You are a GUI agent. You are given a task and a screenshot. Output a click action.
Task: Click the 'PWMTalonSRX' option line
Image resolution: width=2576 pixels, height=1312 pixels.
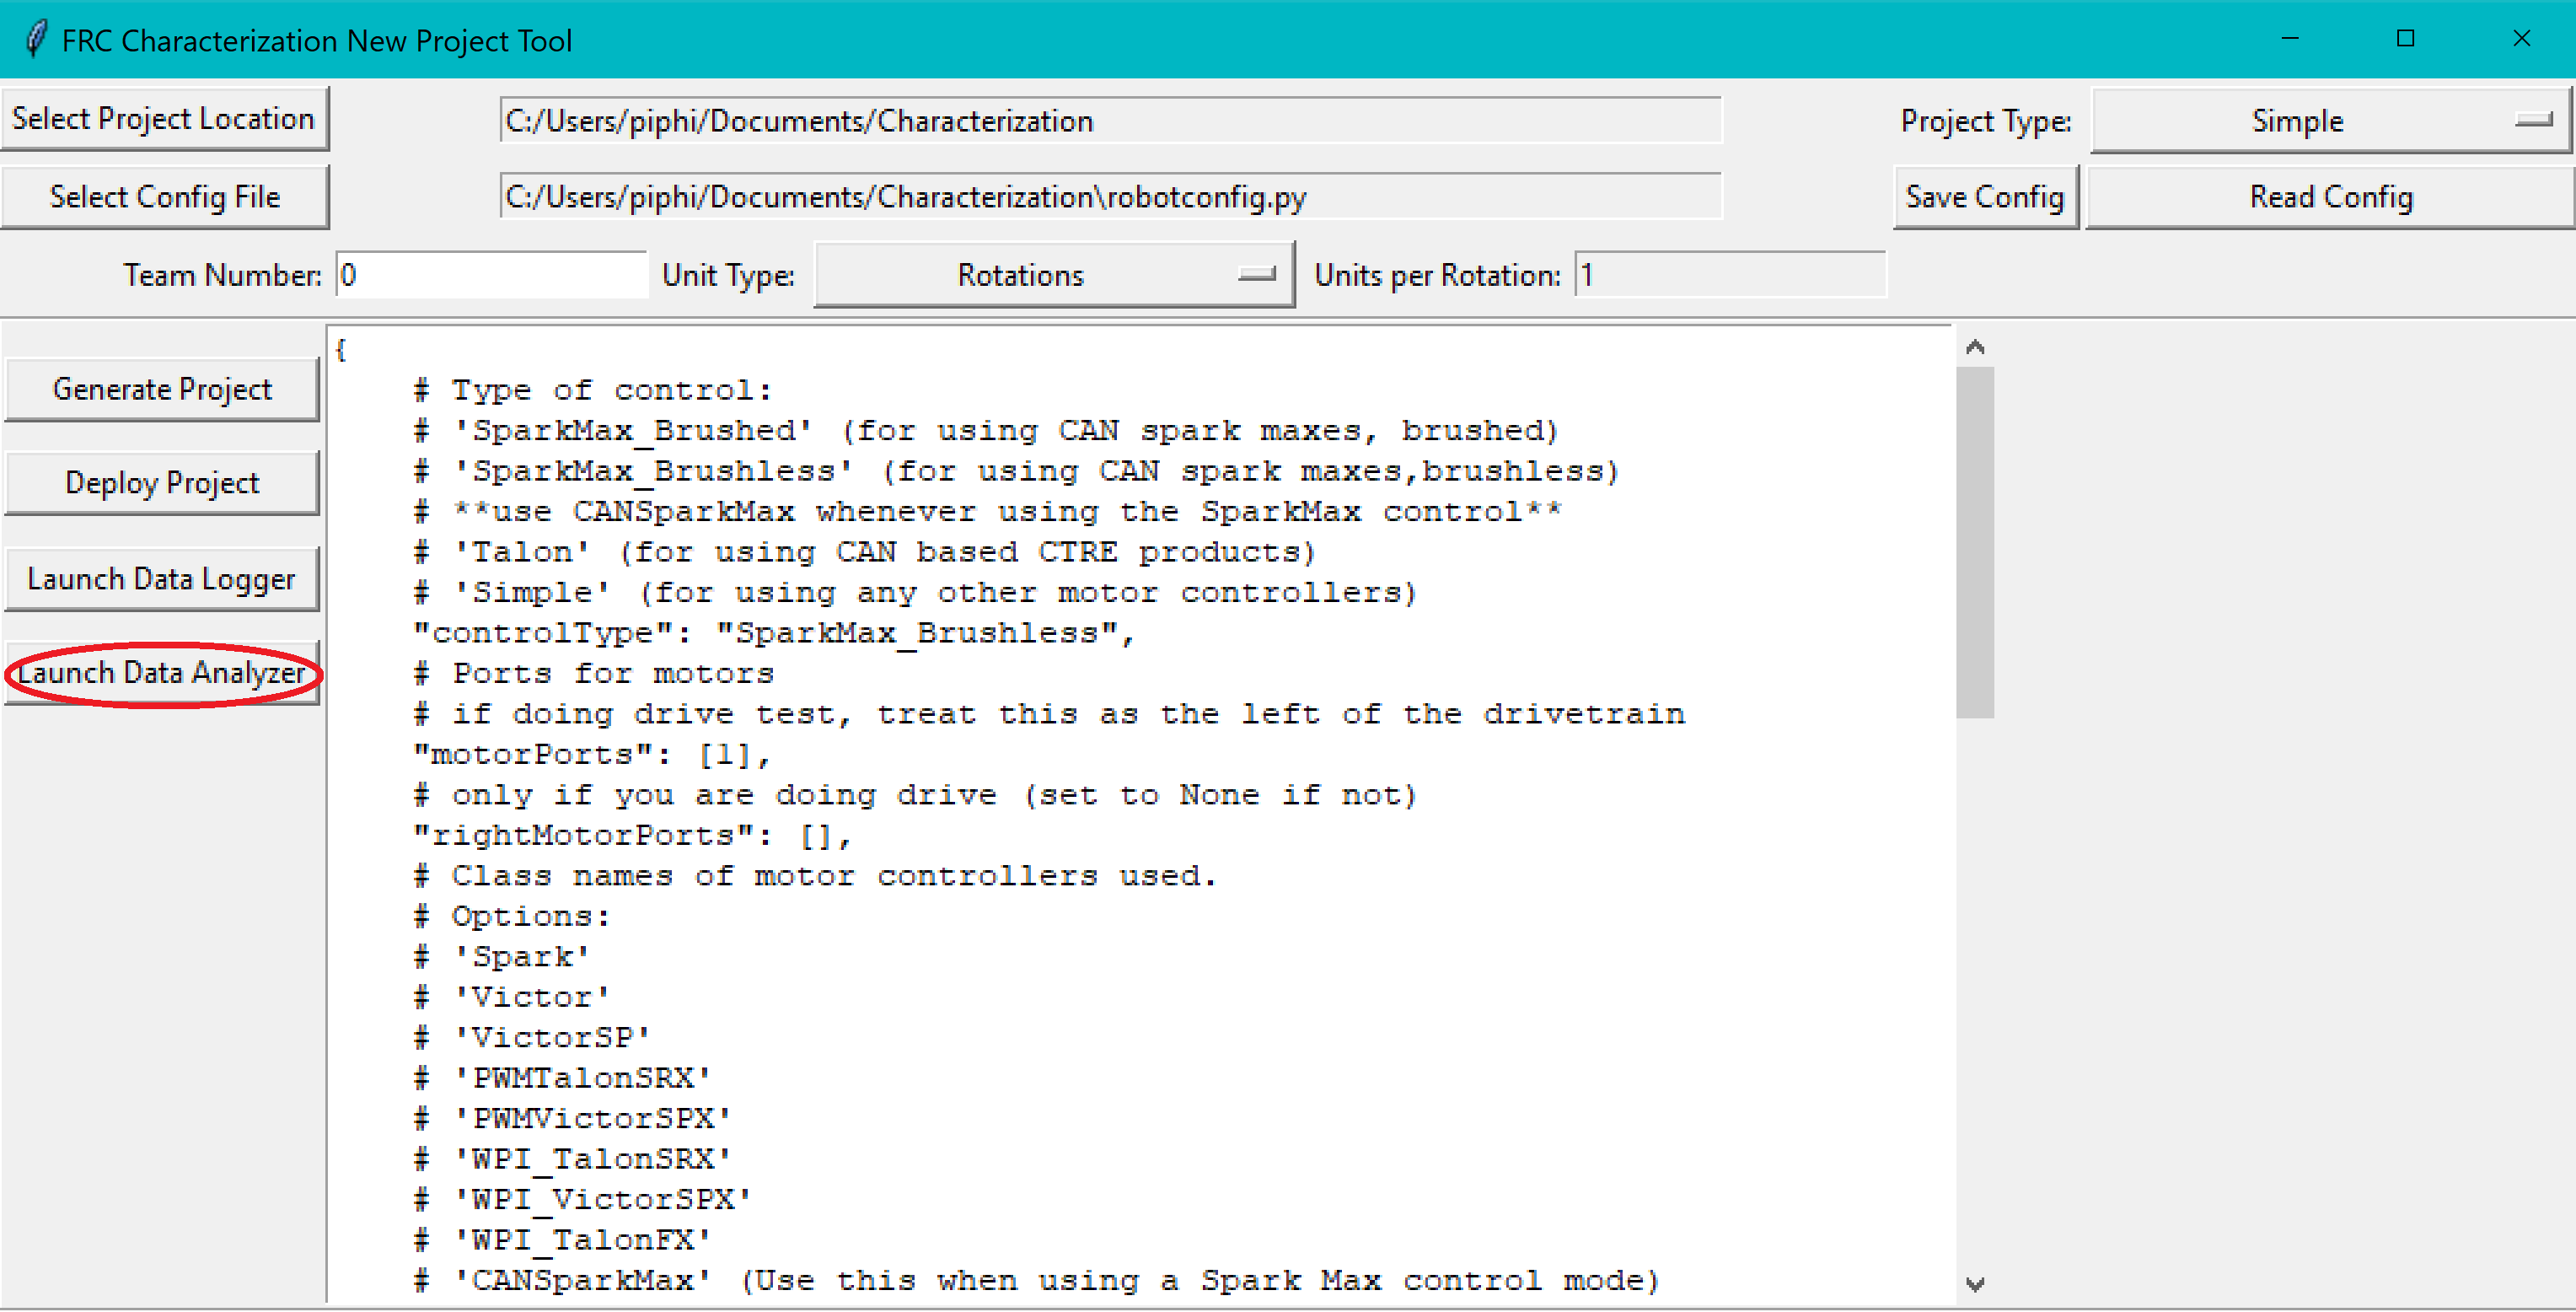click(x=562, y=1079)
